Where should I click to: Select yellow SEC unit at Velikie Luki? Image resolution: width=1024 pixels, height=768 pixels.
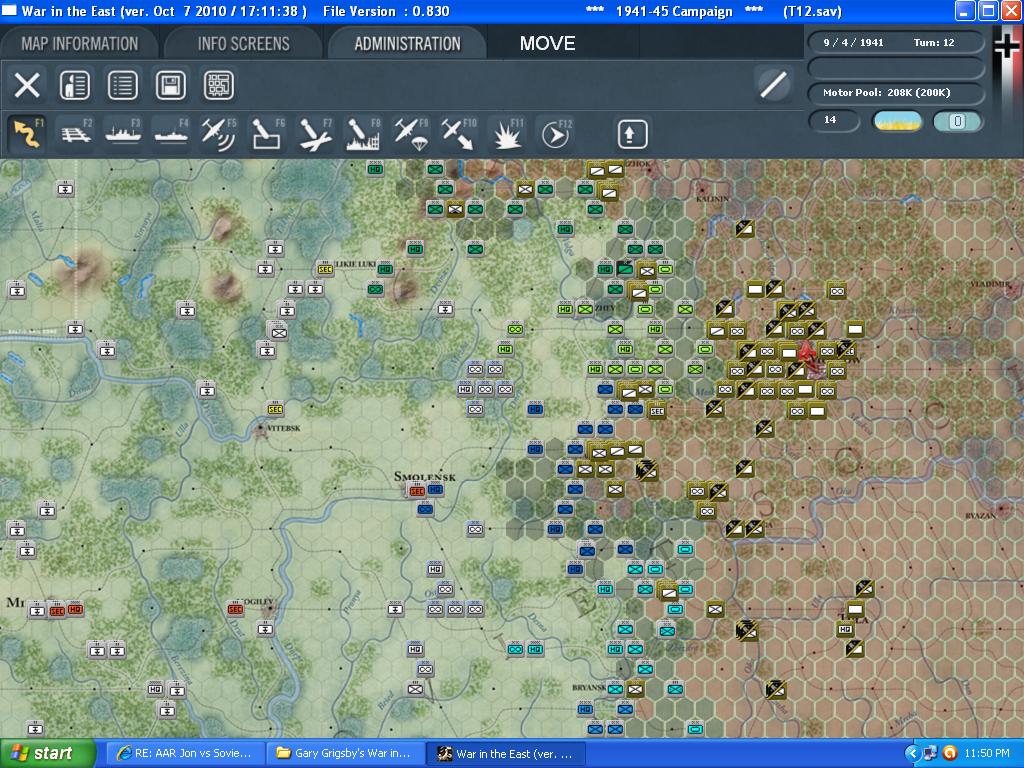[325, 268]
